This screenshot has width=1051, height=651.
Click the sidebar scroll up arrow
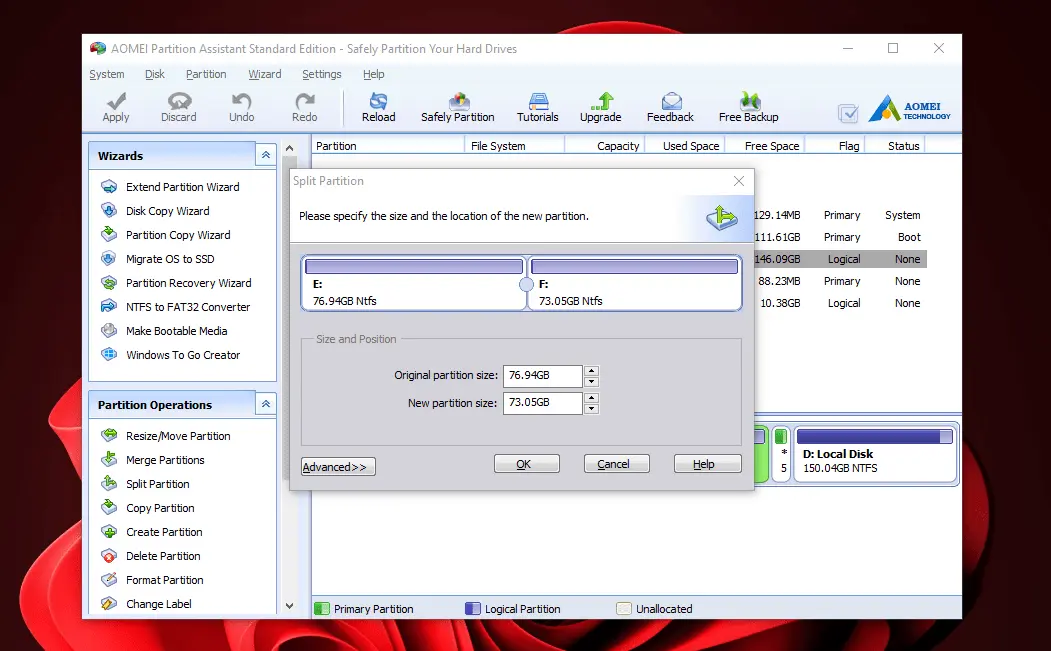coord(290,148)
